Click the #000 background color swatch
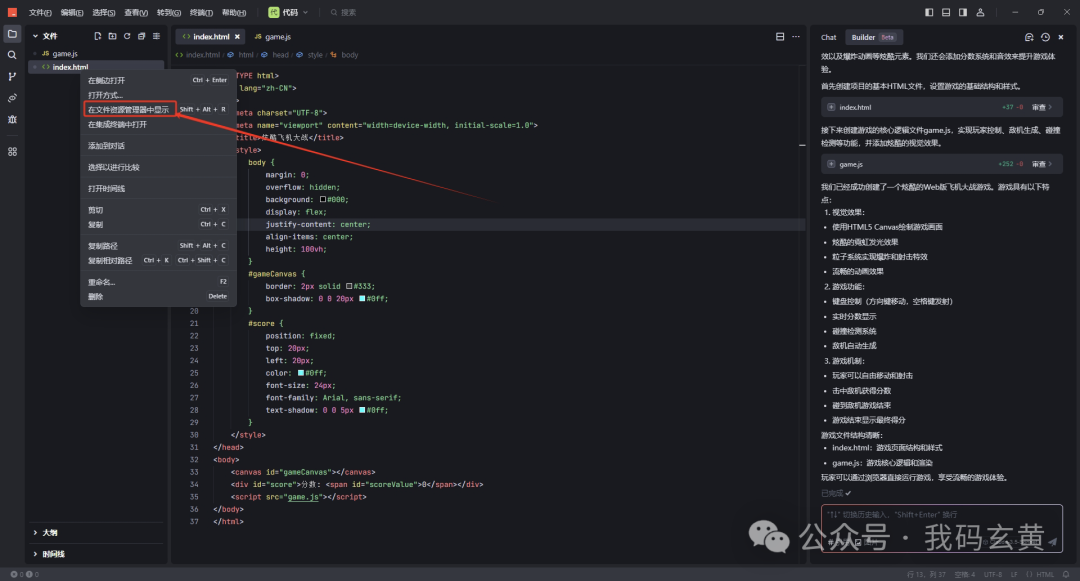Screen dimensions: 1080x581 point(322,200)
